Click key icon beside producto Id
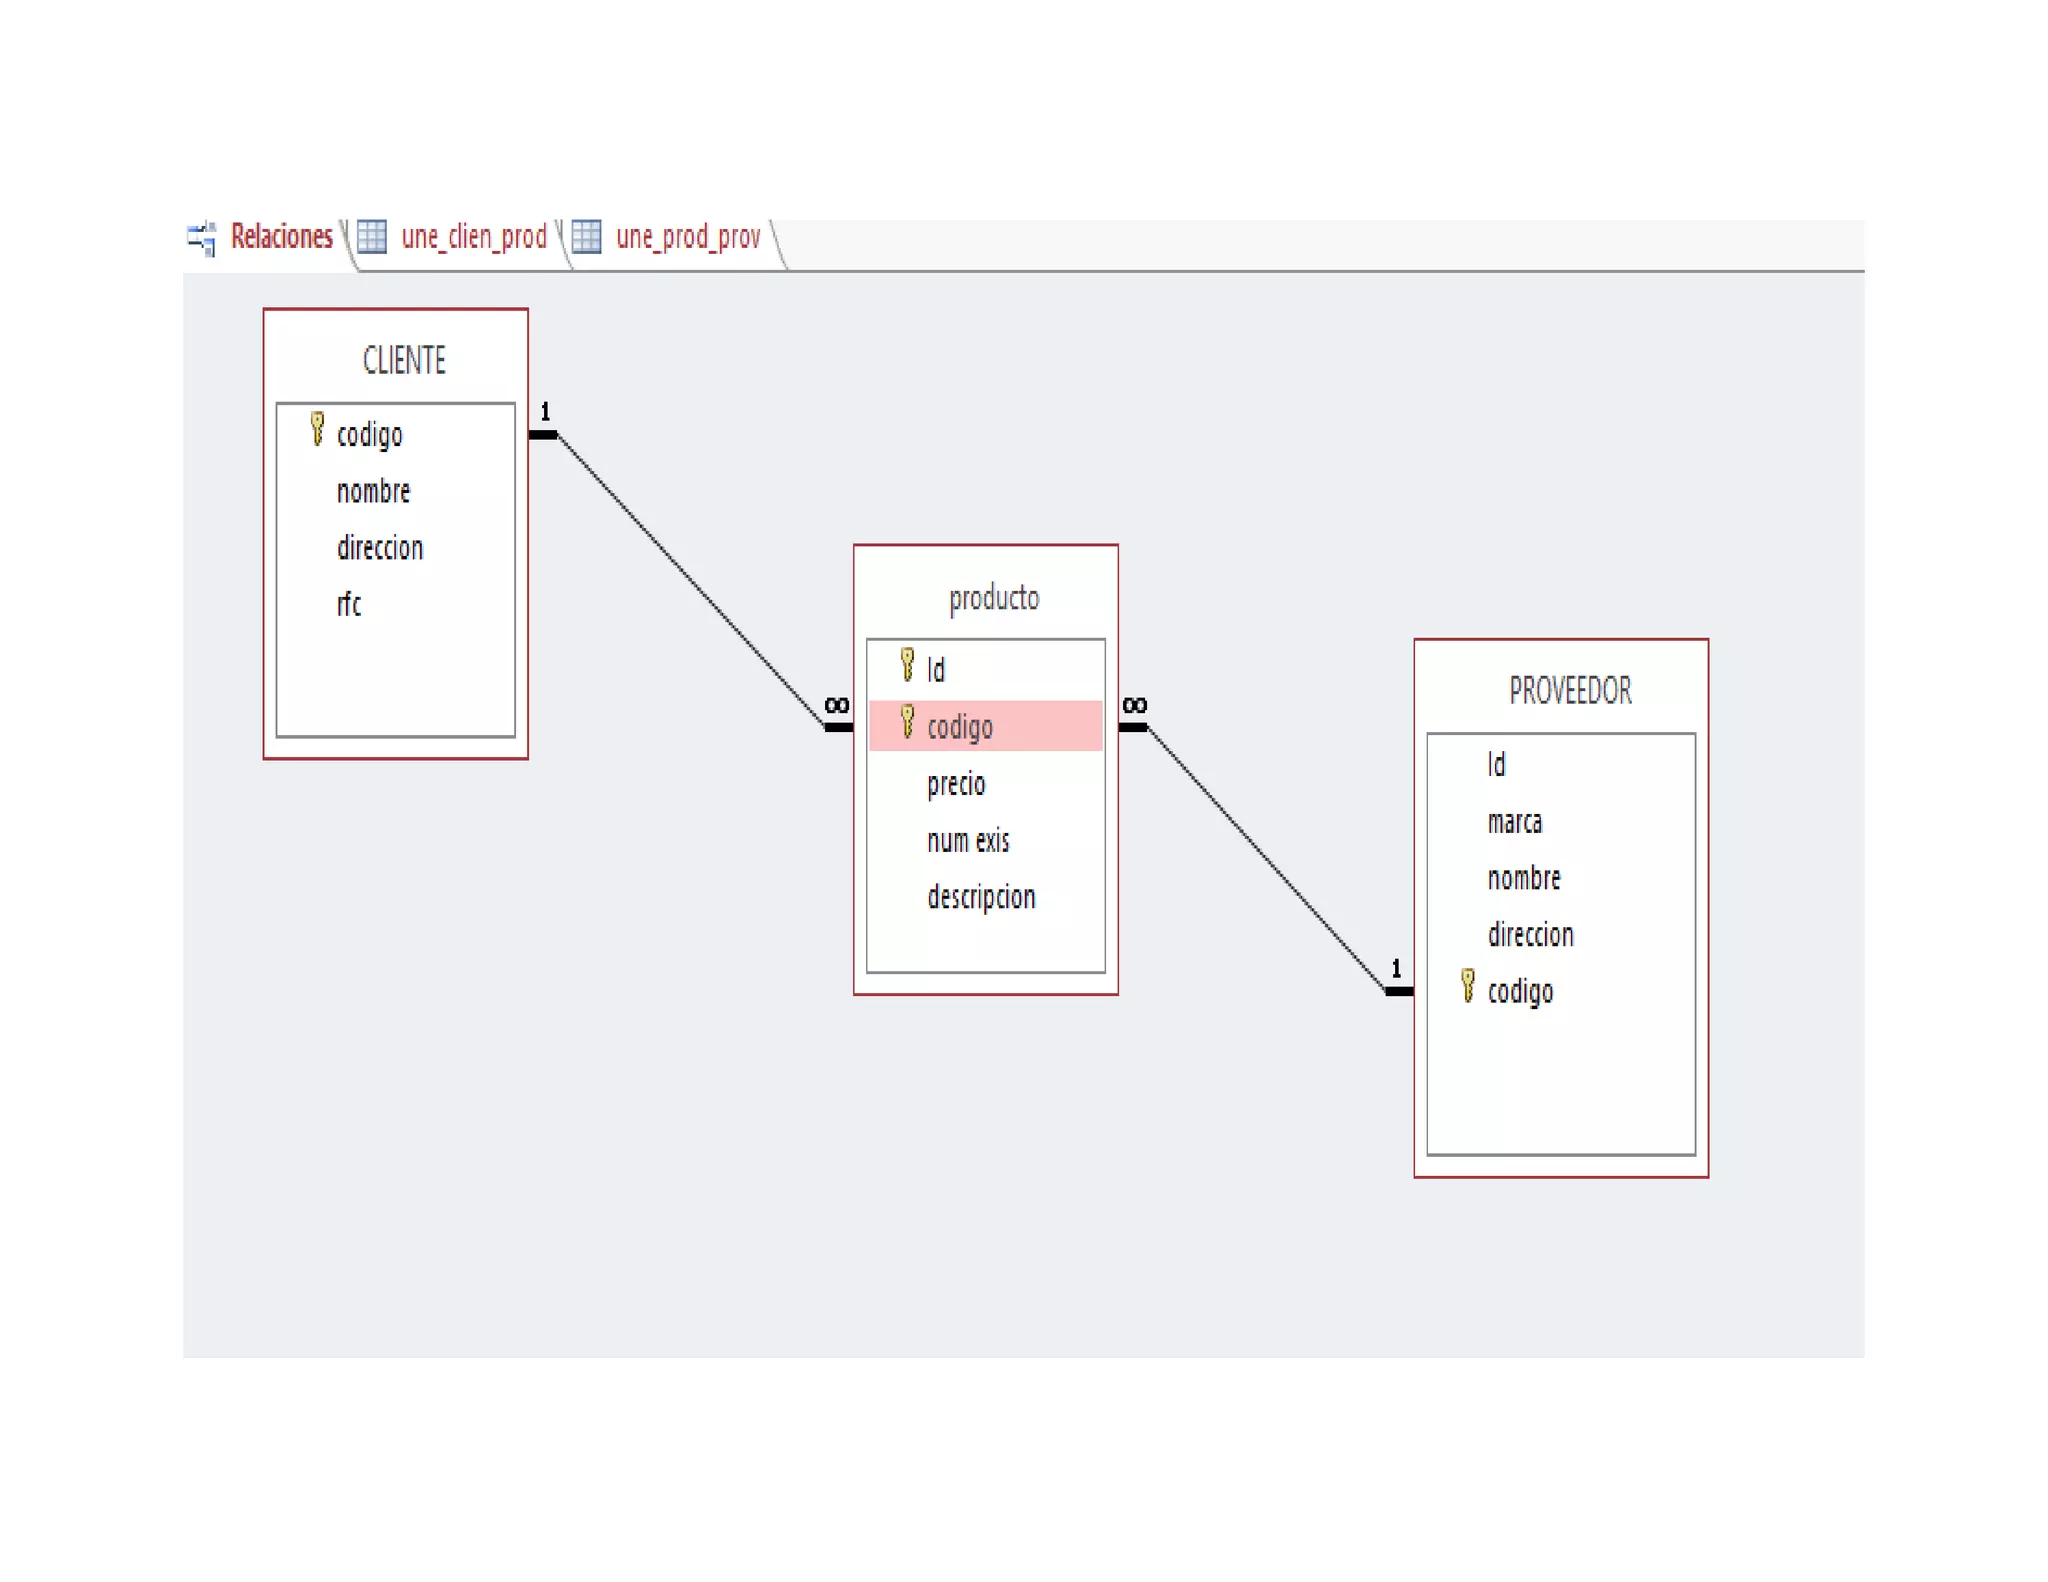Screen dimensions: 2048x1582 [x=907, y=665]
